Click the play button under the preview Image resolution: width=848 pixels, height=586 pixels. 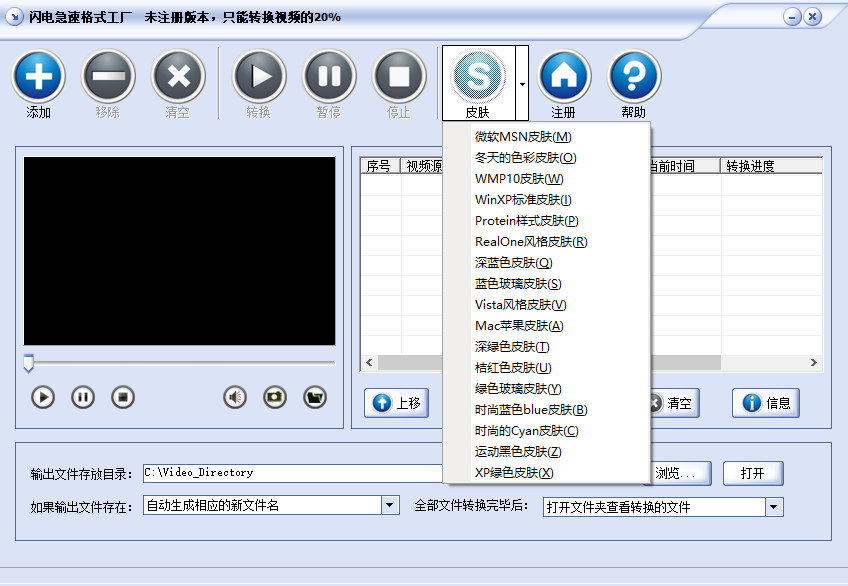click(43, 397)
